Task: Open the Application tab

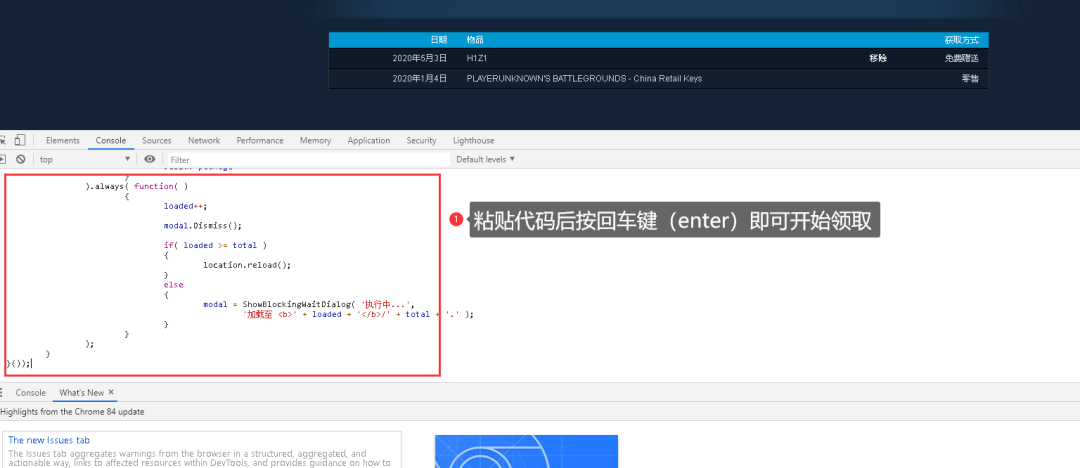Action: (x=369, y=141)
